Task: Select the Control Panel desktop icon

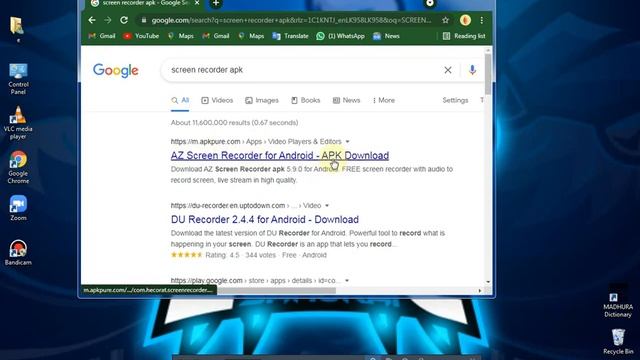Action: point(18,80)
